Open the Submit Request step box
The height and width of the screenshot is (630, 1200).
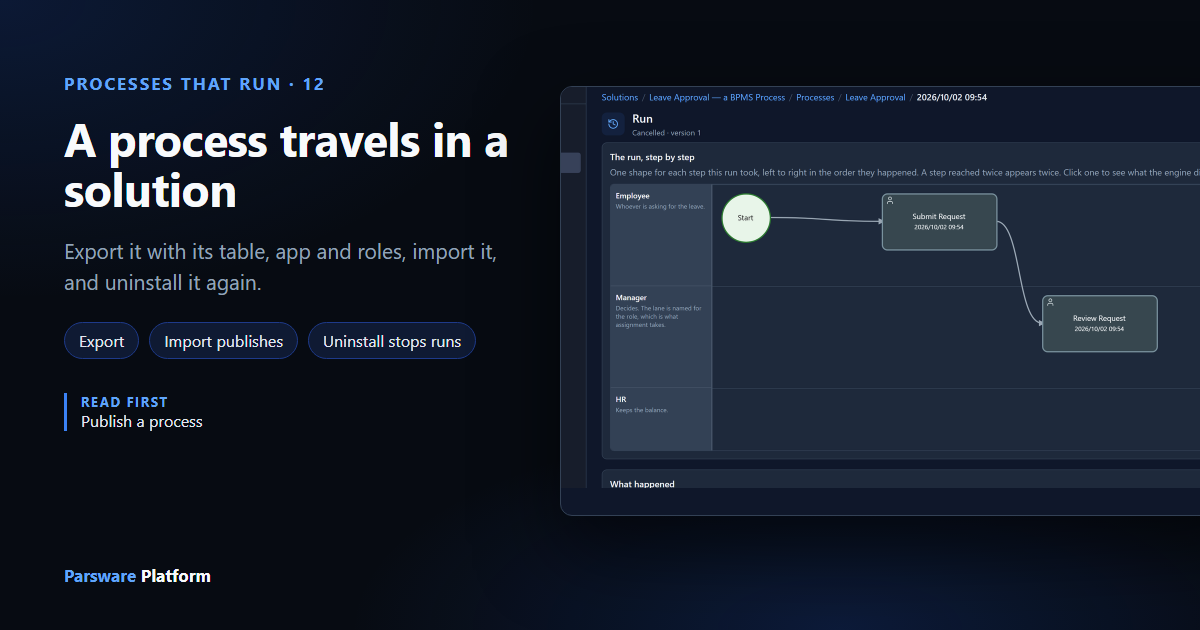939,222
